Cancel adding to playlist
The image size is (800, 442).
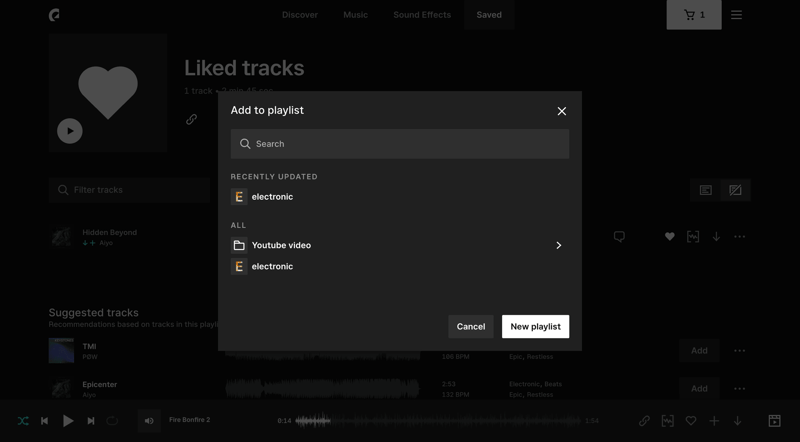470,327
